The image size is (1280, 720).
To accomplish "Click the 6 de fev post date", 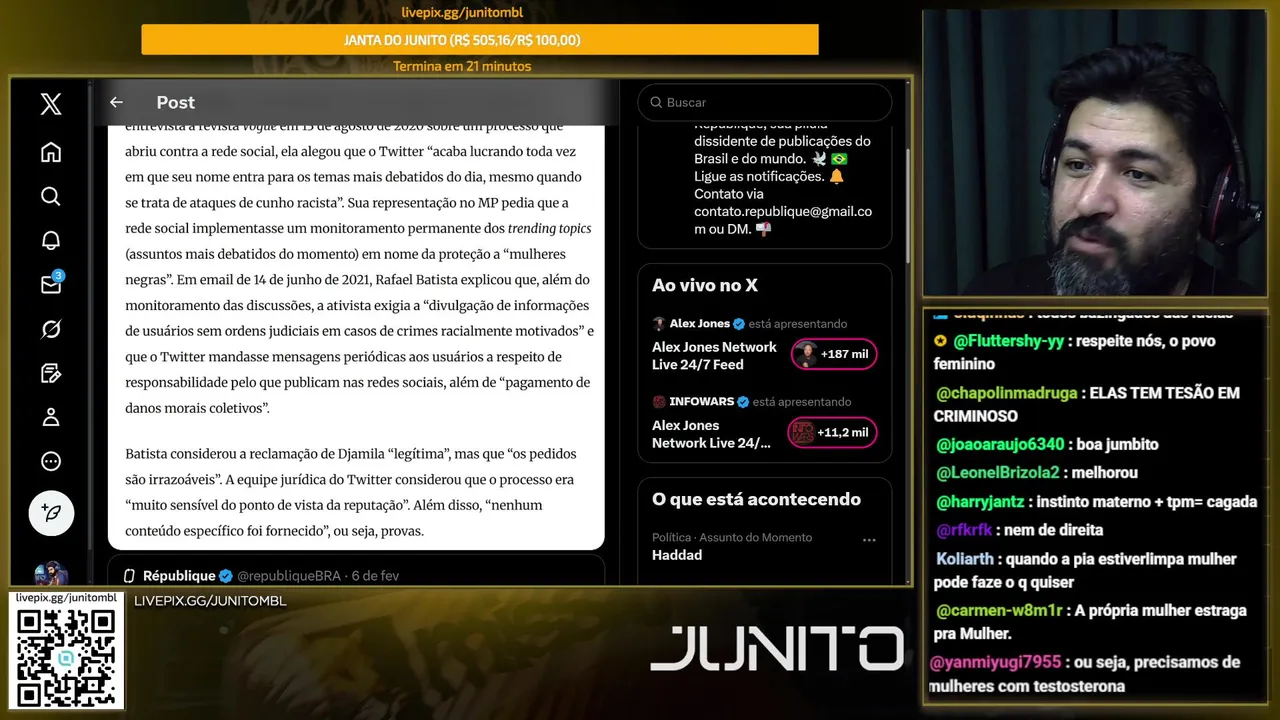I will coord(375,576).
